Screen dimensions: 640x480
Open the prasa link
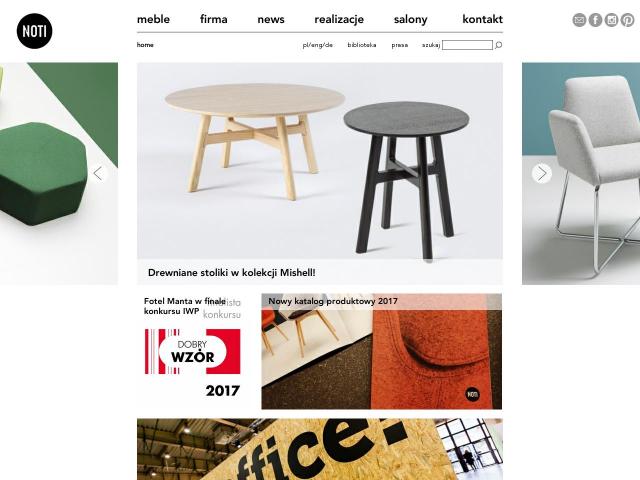tap(400, 45)
